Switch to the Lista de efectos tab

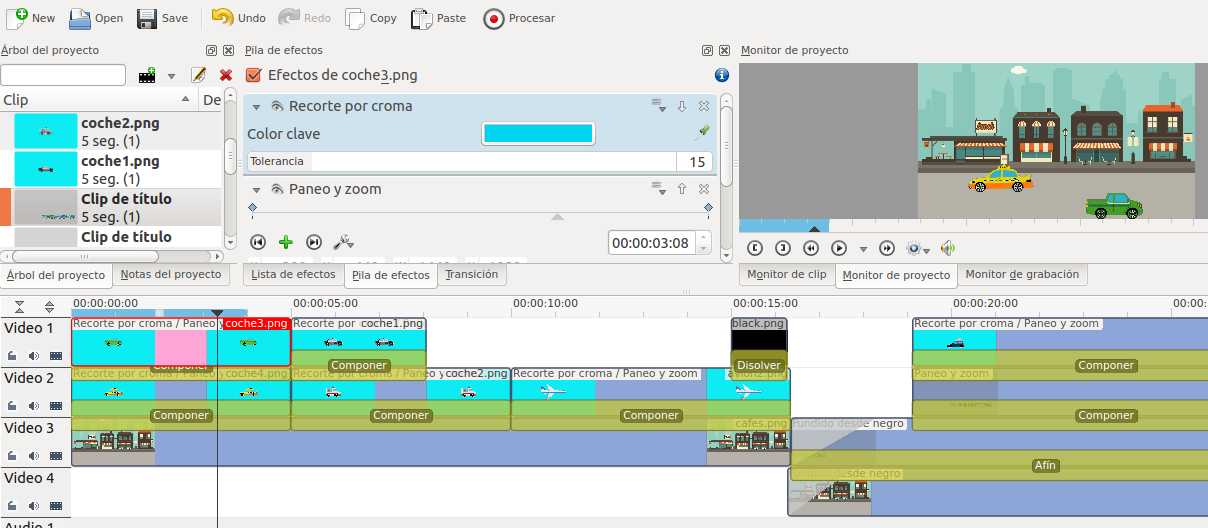tap(293, 274)
